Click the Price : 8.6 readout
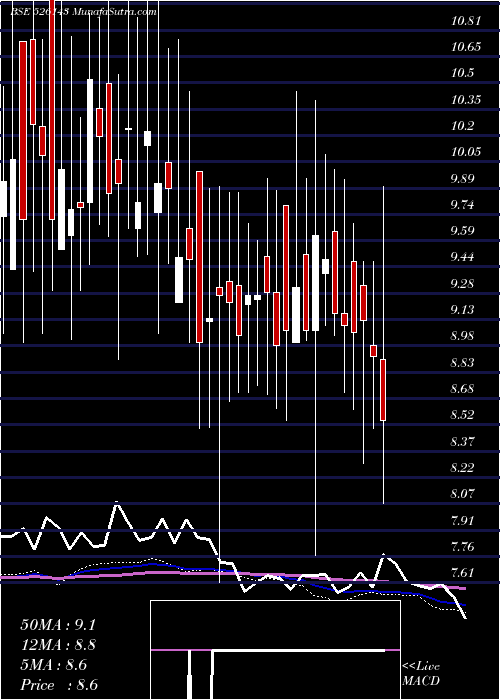This screenshot has width=500, height=700. (59, 685)
